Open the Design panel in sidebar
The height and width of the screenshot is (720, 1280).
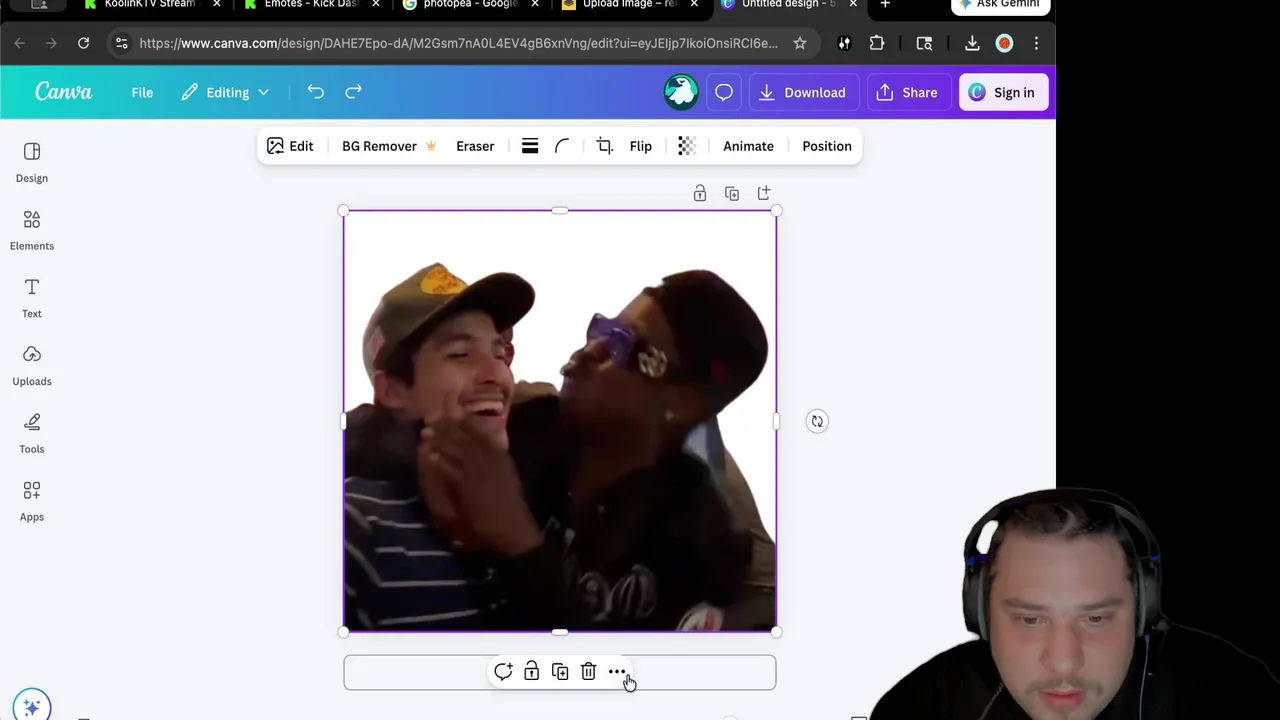32,163
